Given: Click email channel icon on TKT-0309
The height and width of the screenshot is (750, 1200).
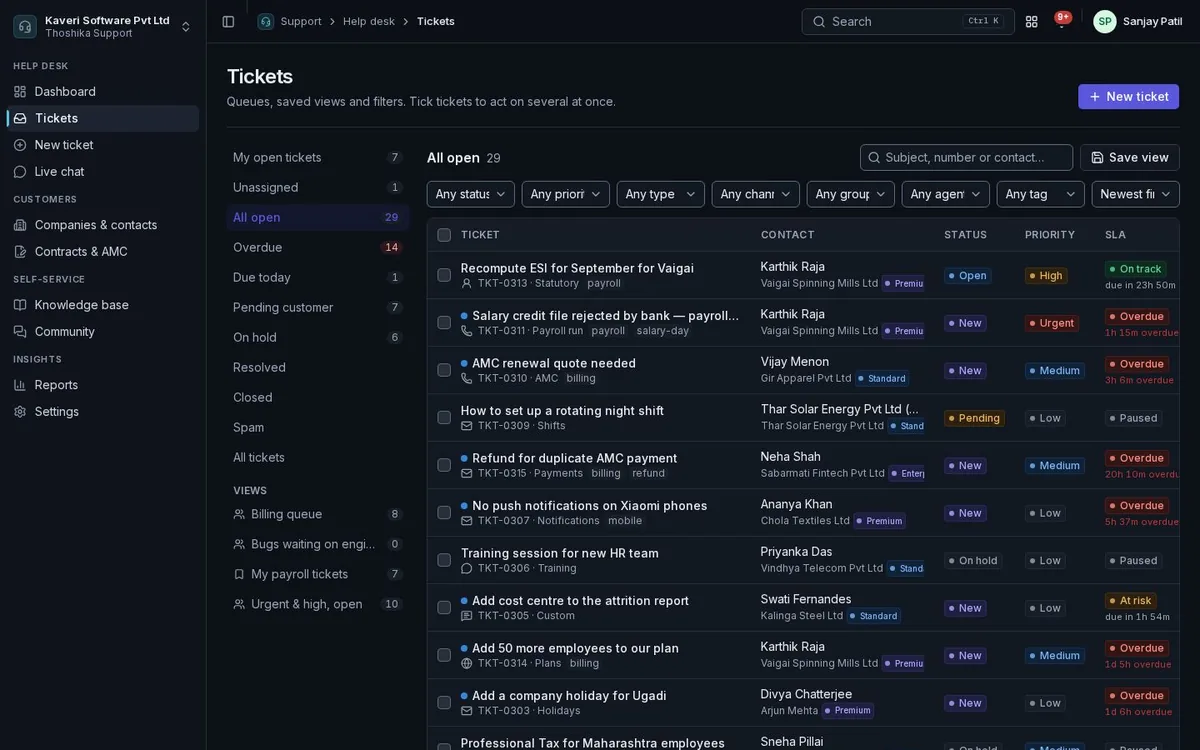Looking at the screenshot, I should 467,426.
